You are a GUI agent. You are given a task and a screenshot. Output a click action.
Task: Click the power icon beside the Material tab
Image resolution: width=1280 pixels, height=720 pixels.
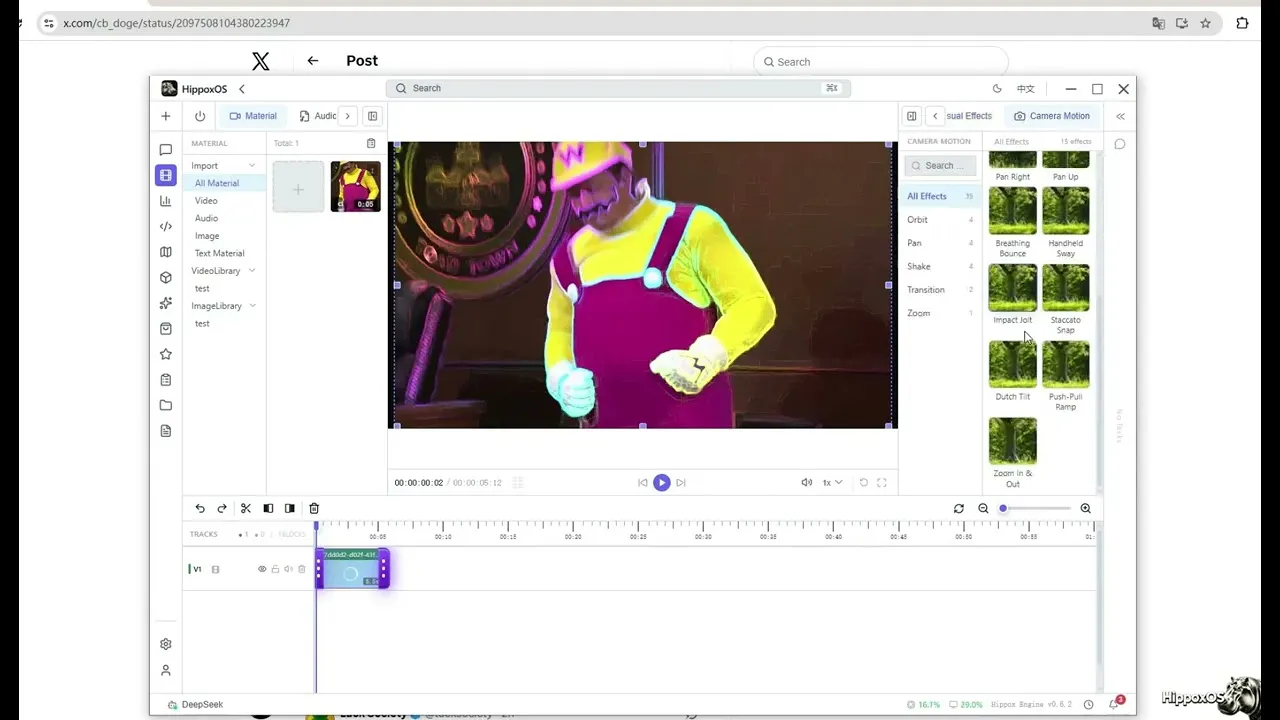200,116
